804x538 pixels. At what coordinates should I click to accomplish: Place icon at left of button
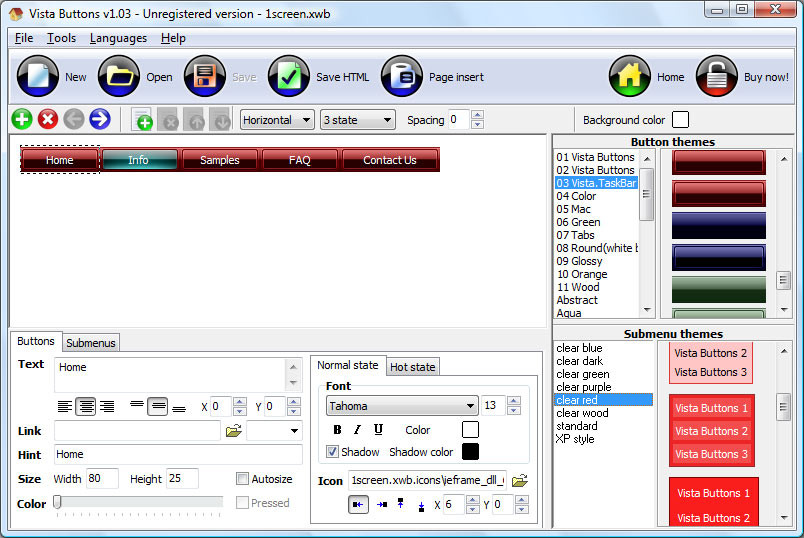click(358, 505)
